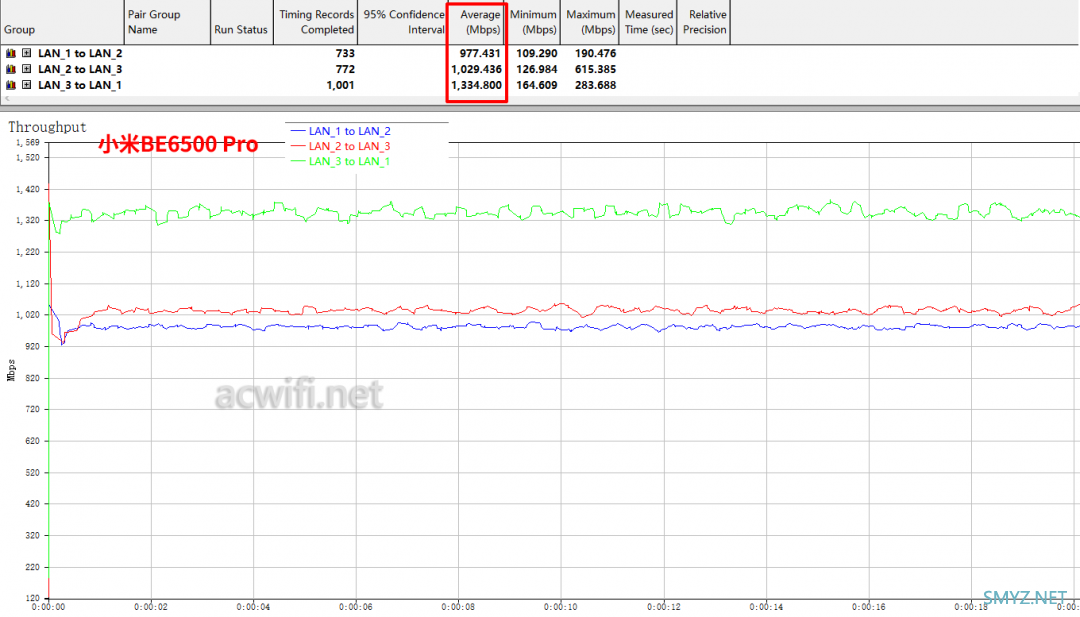Expand the LAN_2 to LAN_3 group row

coord(26,69)
